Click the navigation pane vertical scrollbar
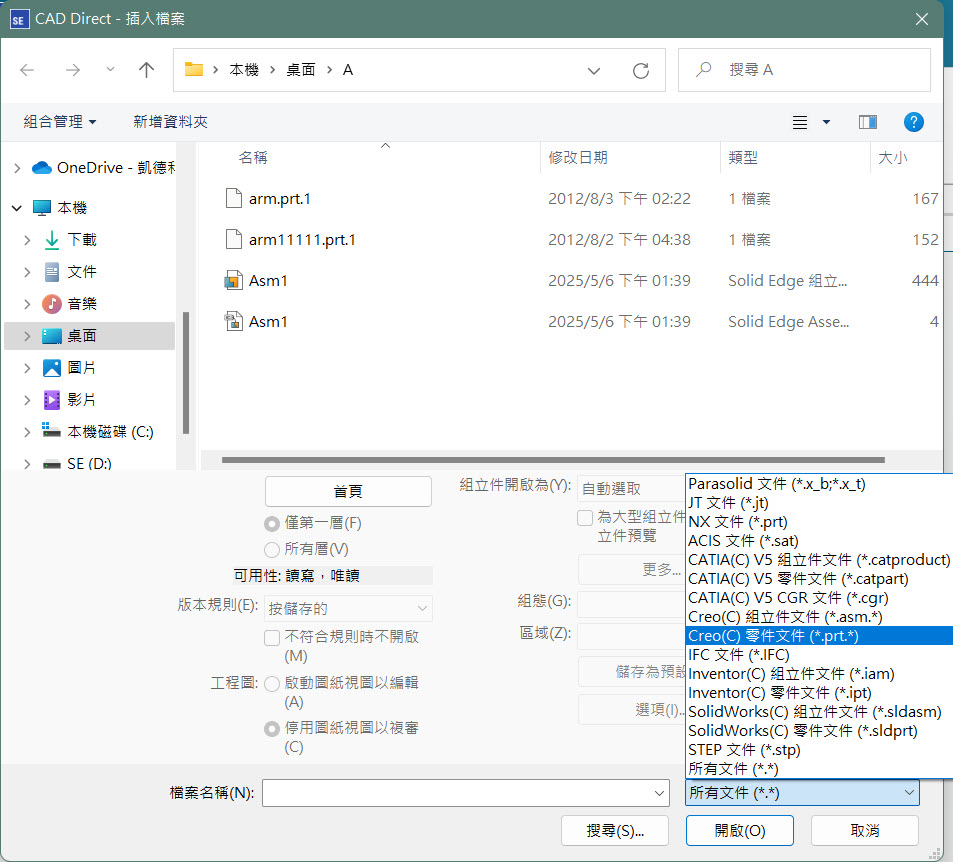 tap(185, 373)
